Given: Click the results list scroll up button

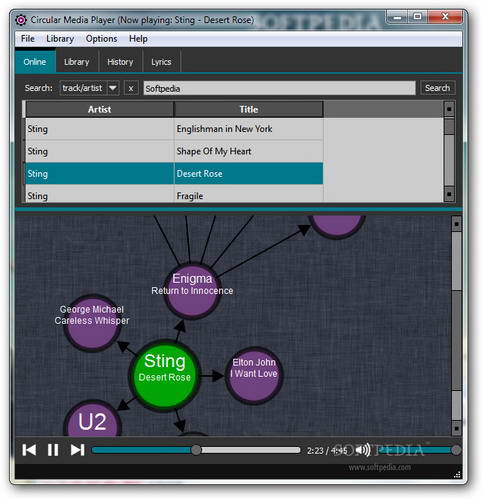Looking at the screenshot, I should click(x=449, y=109).
